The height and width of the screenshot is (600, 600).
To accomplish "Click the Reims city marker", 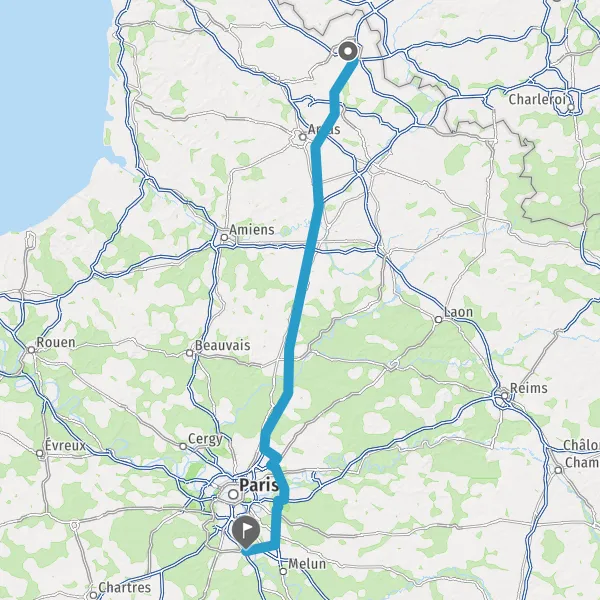I will coord(505,395).
